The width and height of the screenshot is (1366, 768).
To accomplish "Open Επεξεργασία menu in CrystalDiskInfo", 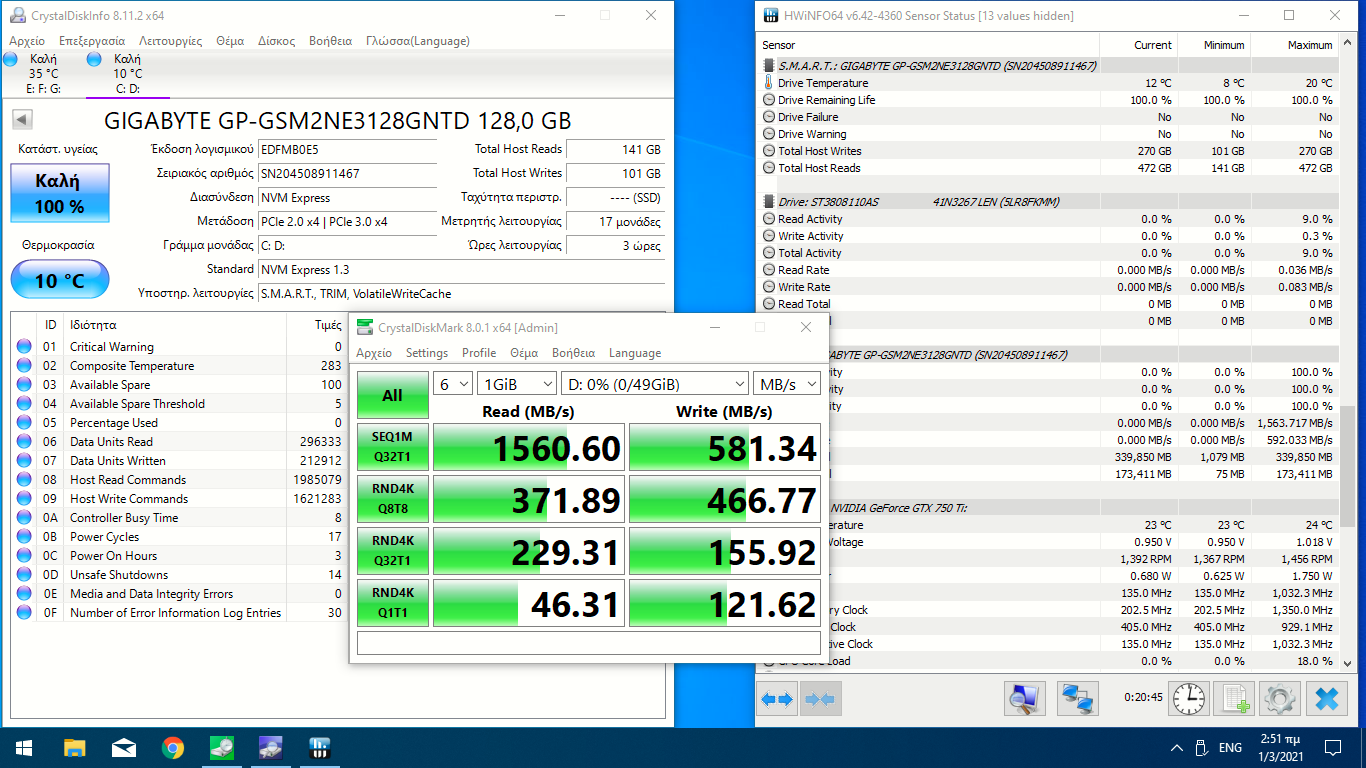I will click(x=92, y=41).
